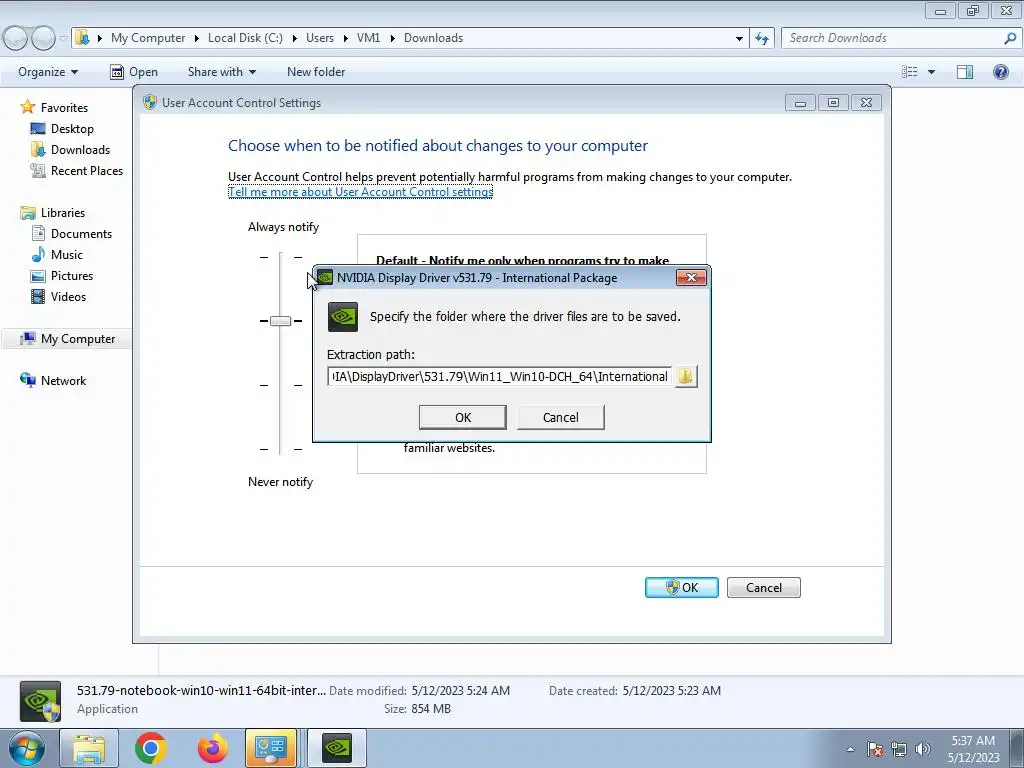Click My Computer in the address breadcrumb
Image resolution: width=1024 pixels, height=768 pixels.
148,38
